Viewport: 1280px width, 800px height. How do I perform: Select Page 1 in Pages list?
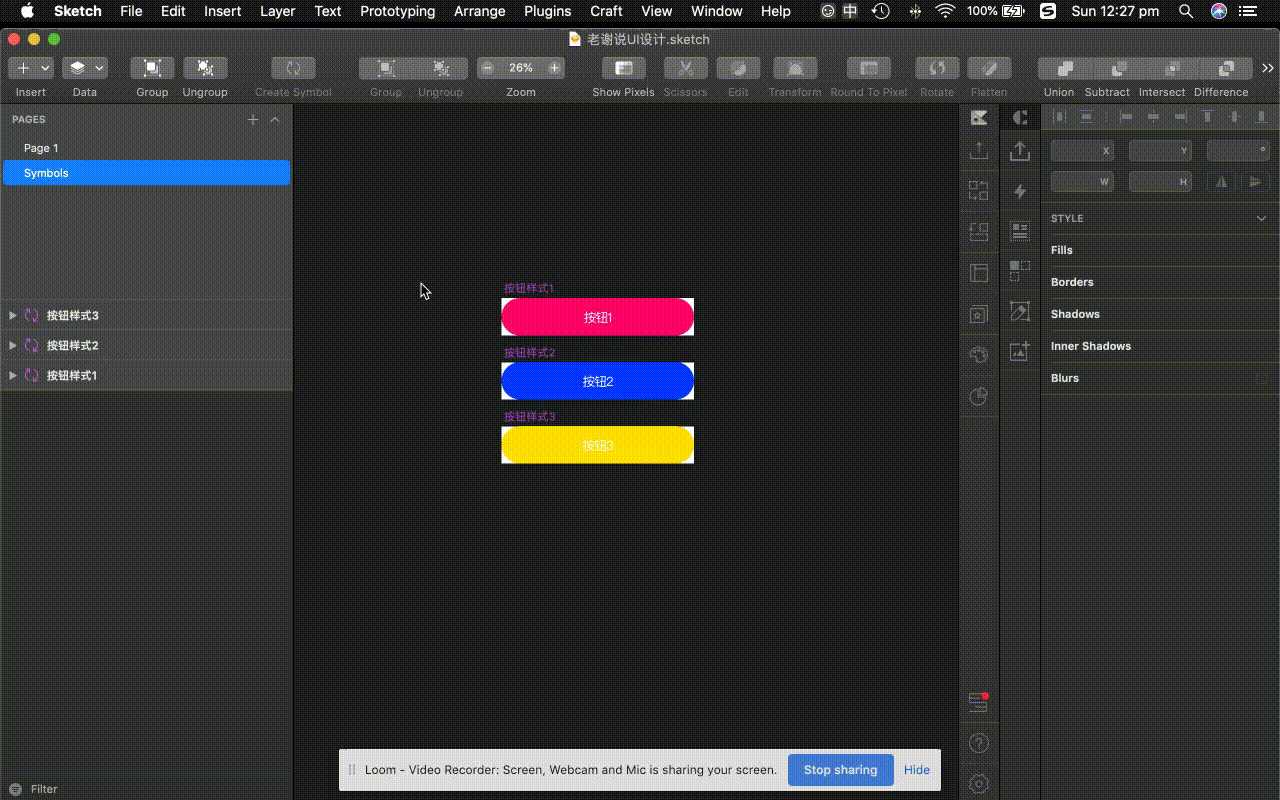(x=146, y=148)
